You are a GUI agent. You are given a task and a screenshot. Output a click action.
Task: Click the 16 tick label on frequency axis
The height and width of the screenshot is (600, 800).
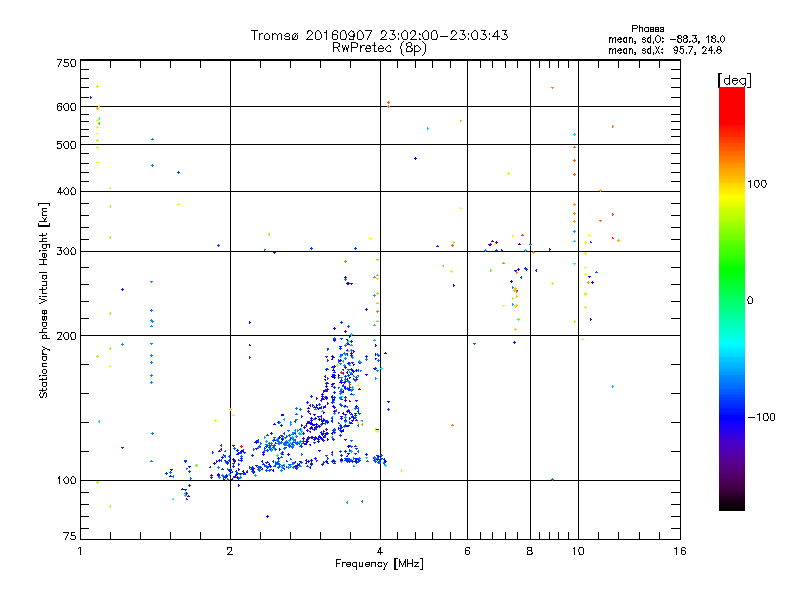[680, 551]
